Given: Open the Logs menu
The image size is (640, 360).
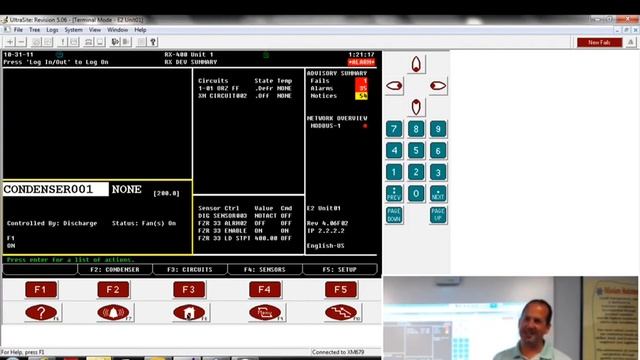Looking at the screenshot, I should coord(52,30).
